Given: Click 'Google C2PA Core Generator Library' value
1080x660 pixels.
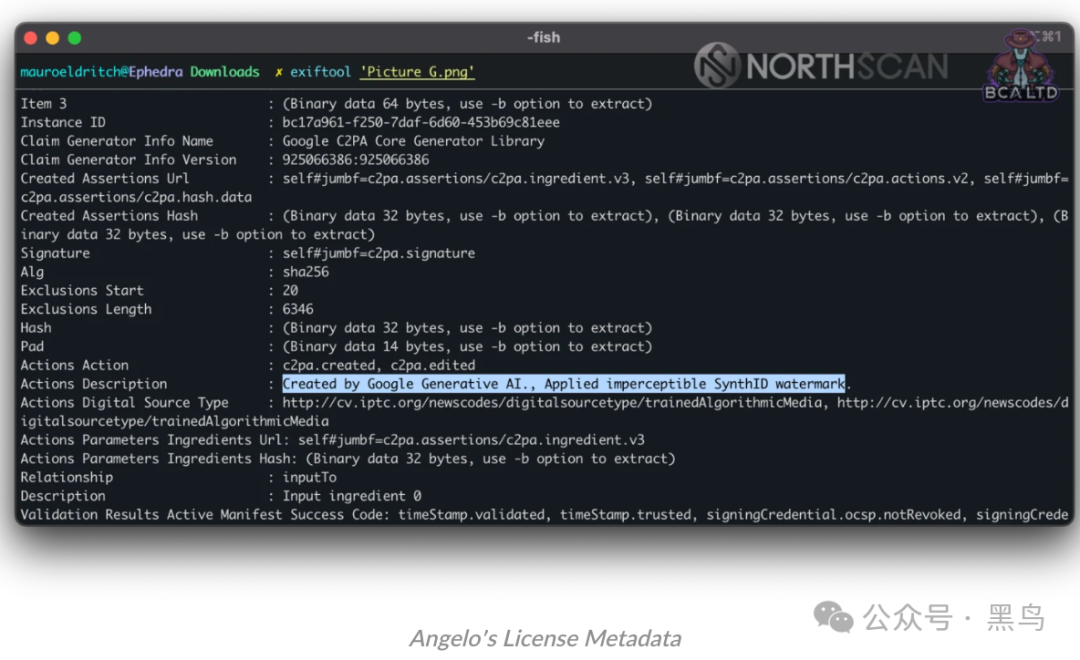Looking at the screenshot, I should 413,141.
